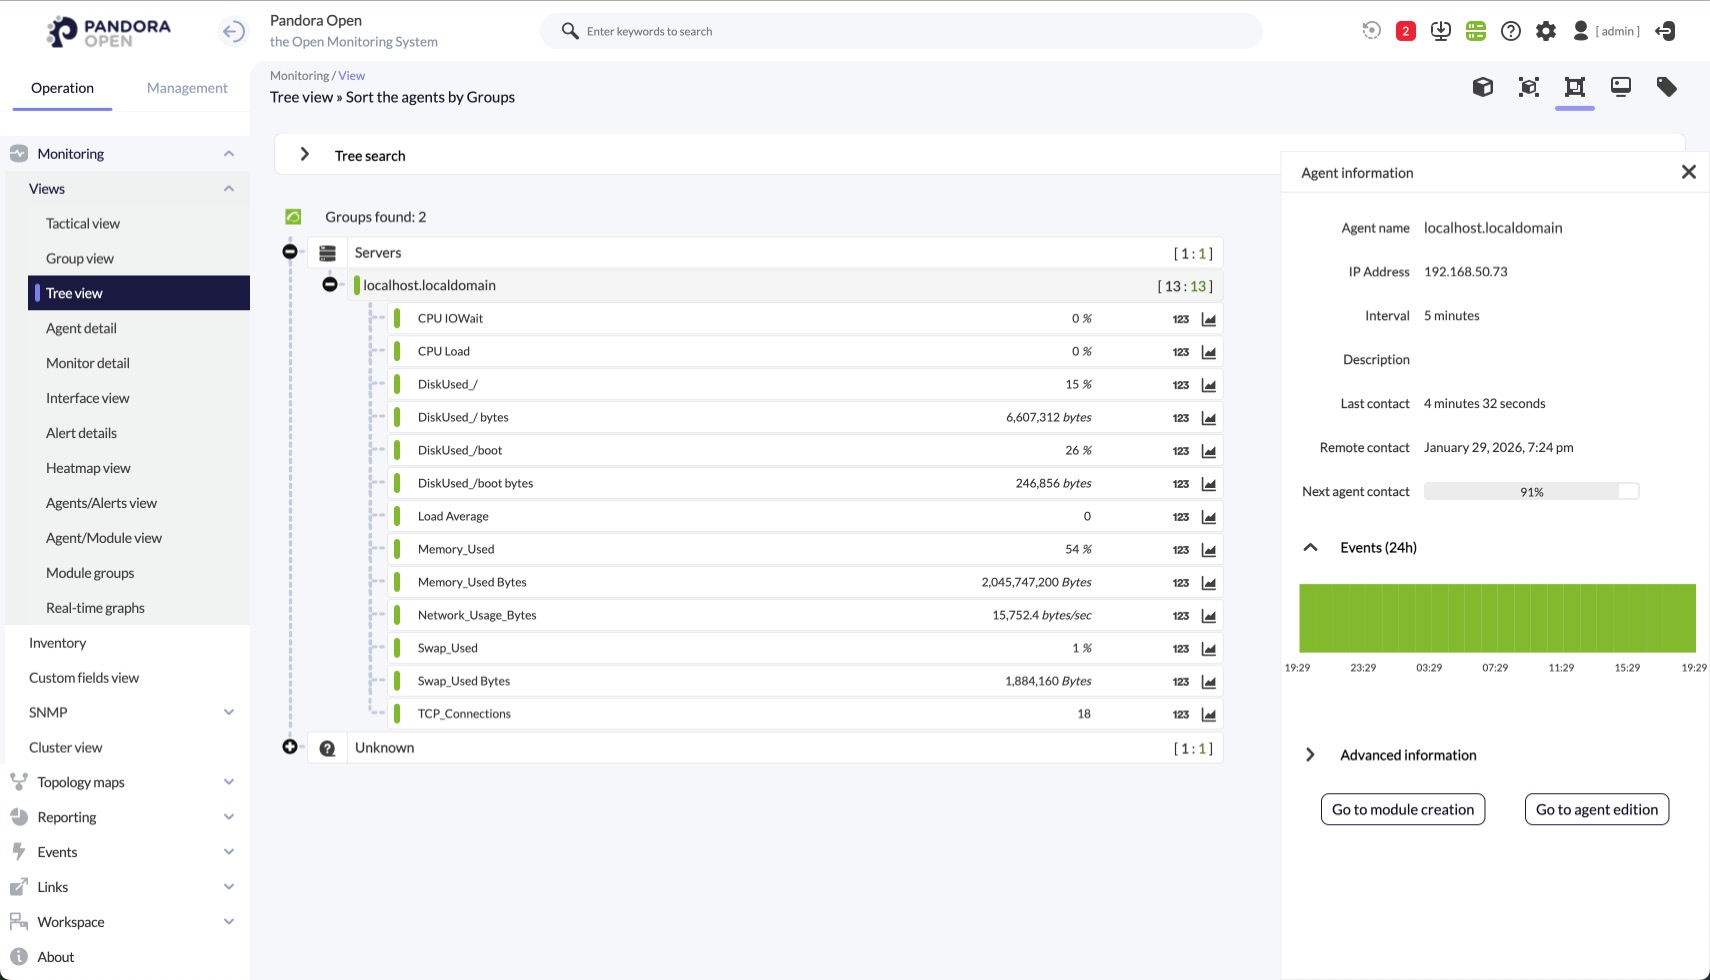Image resolution: width=1710 pixels, height=980 pixels.
Task: Collapse the Events (24h) section
Action: 1310,547
